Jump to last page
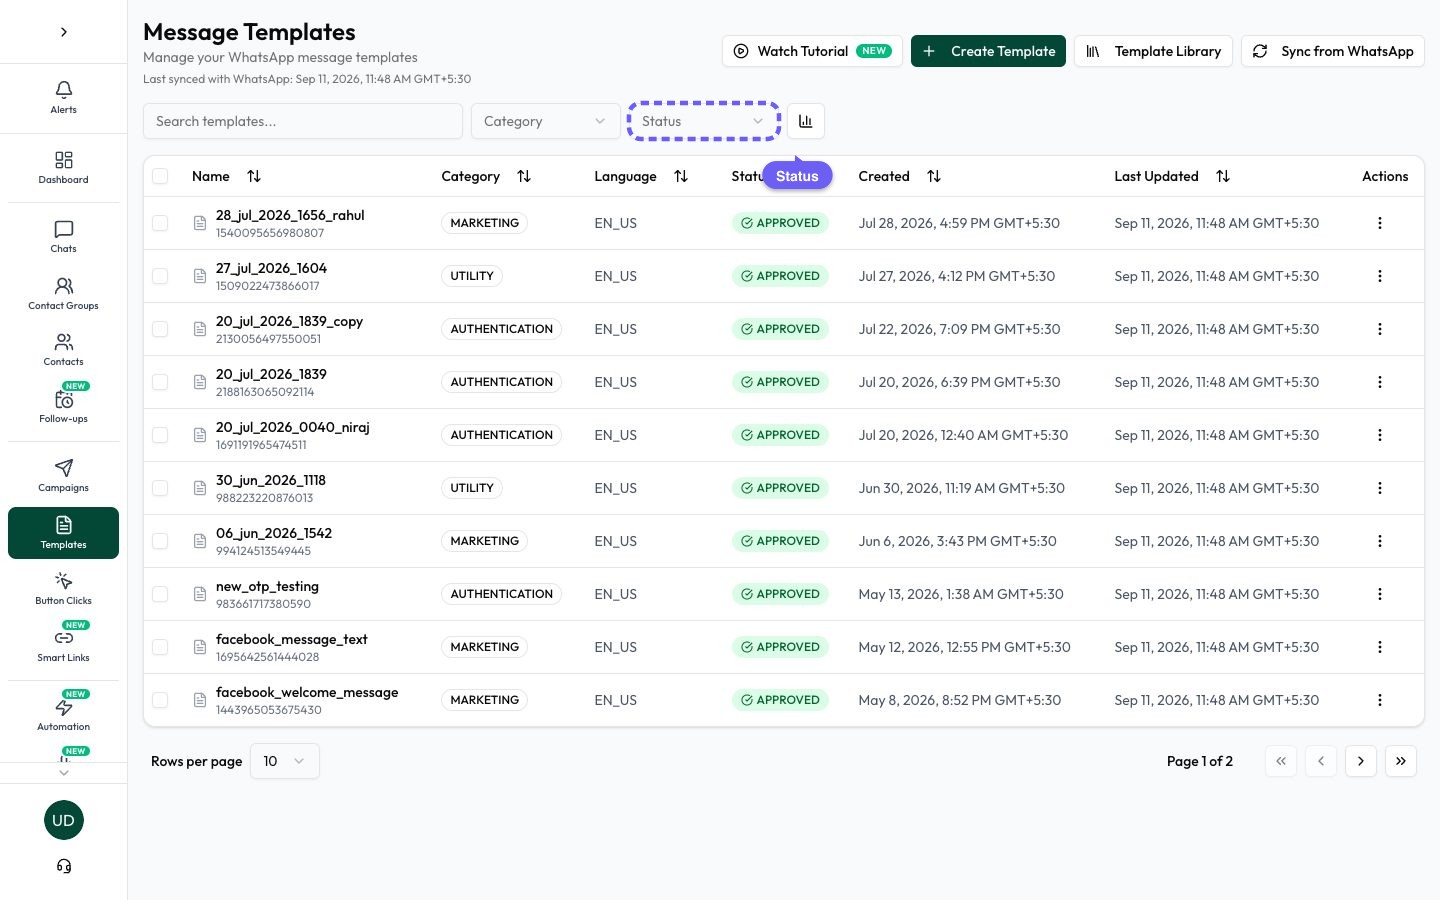 [x=1401, y=761]
